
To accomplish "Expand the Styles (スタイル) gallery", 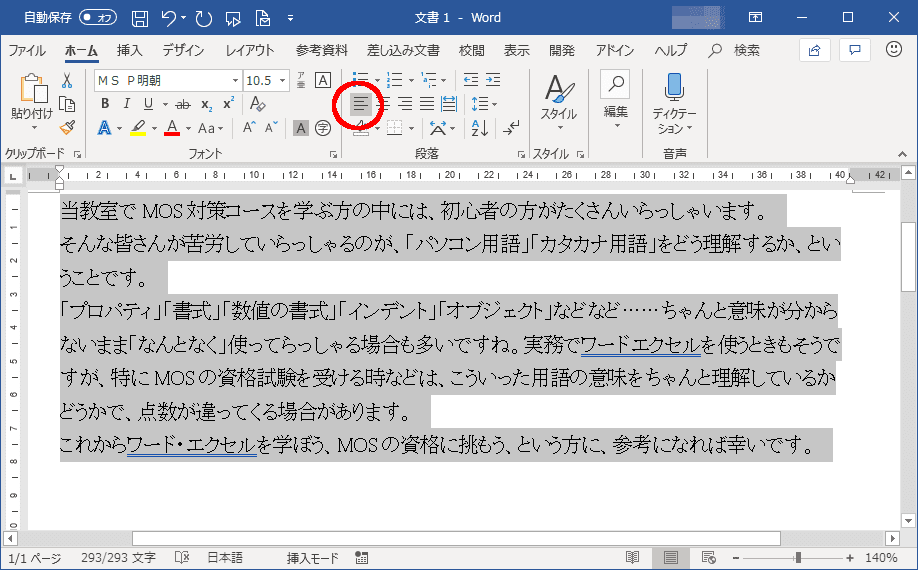I will (560, 102).
